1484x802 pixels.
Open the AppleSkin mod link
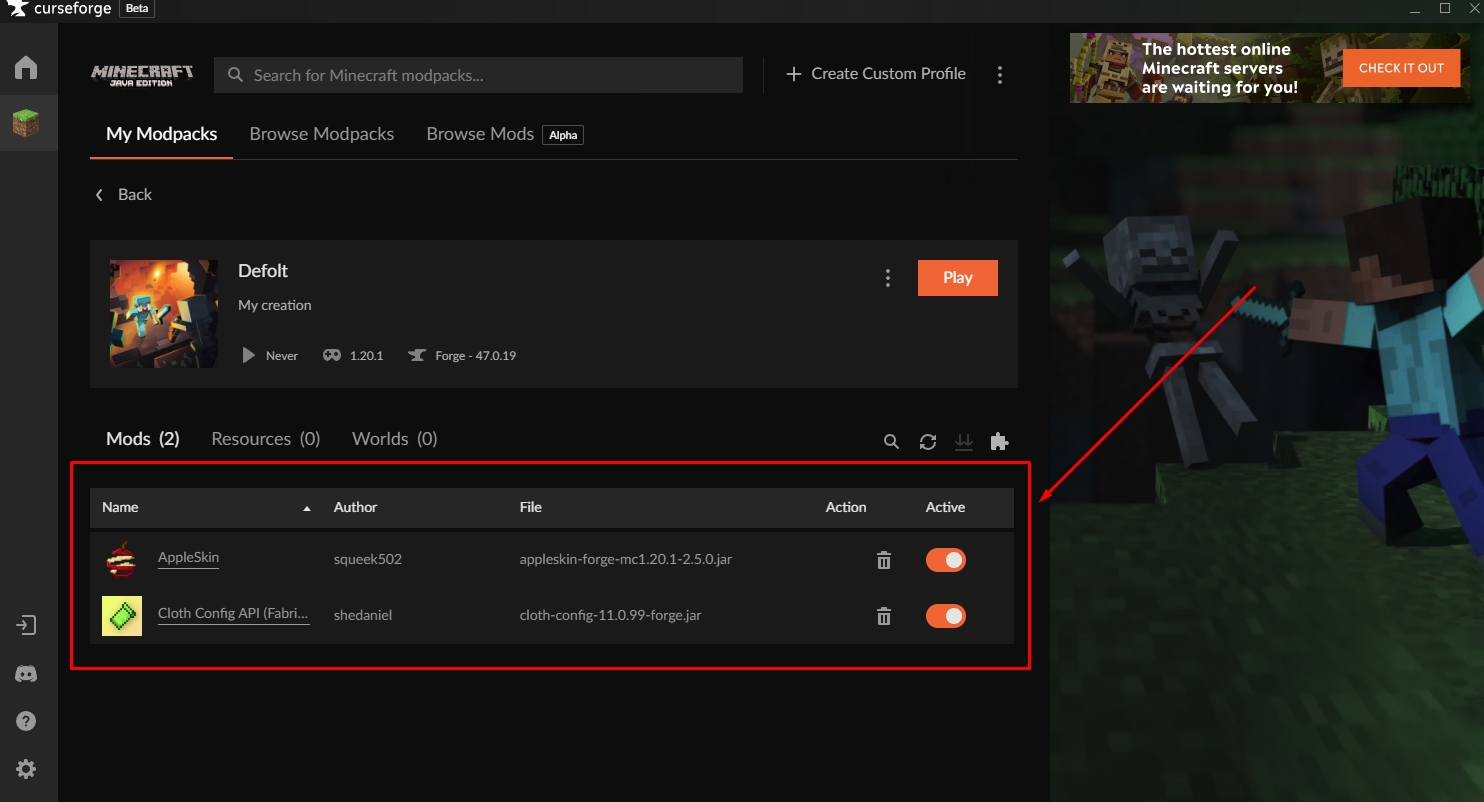pyautogui.click(x=188, y=558)
